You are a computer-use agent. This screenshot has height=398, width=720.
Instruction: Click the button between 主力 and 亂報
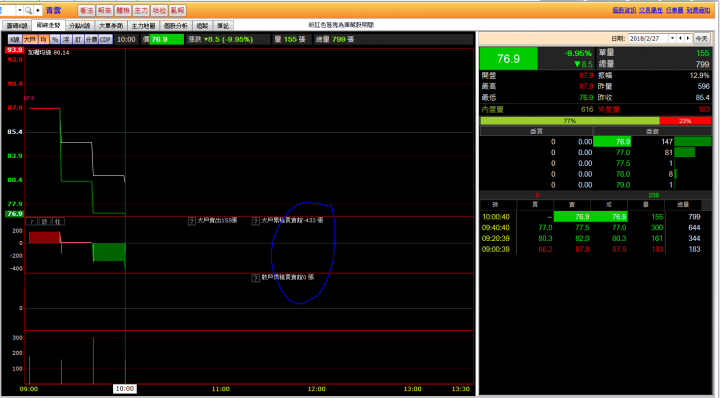coord(159,10)
